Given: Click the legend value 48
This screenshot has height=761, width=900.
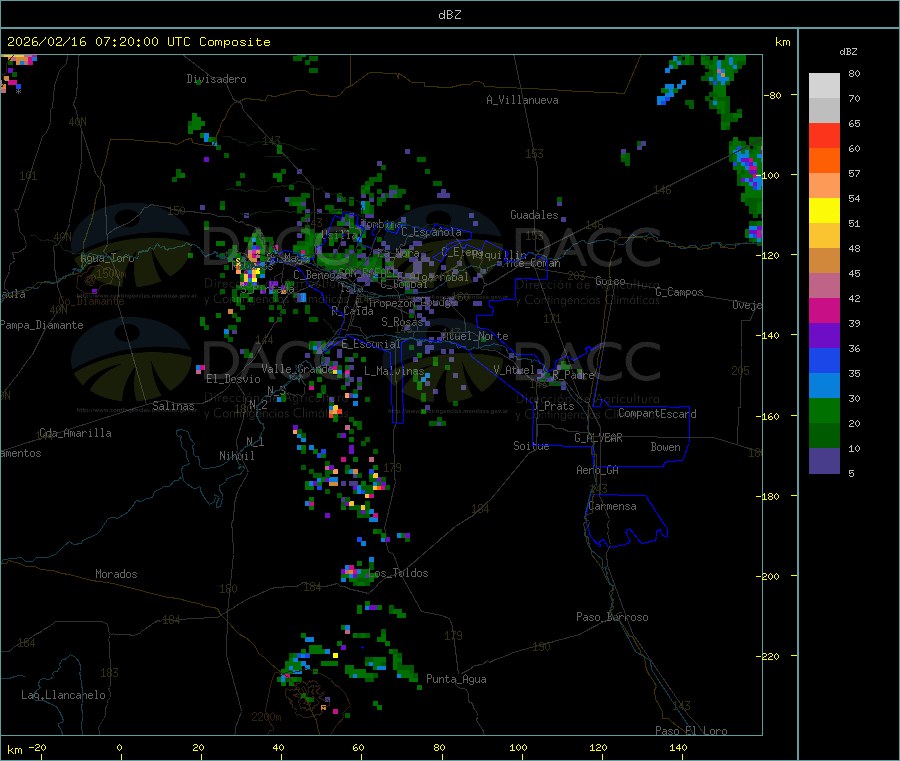Looking at the screenshot, I should click(x=854, y=249).
